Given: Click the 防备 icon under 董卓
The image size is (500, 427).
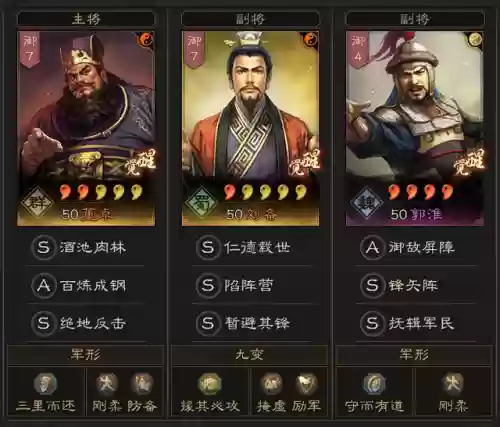Looking at the screenshot, I should point(142,384).
